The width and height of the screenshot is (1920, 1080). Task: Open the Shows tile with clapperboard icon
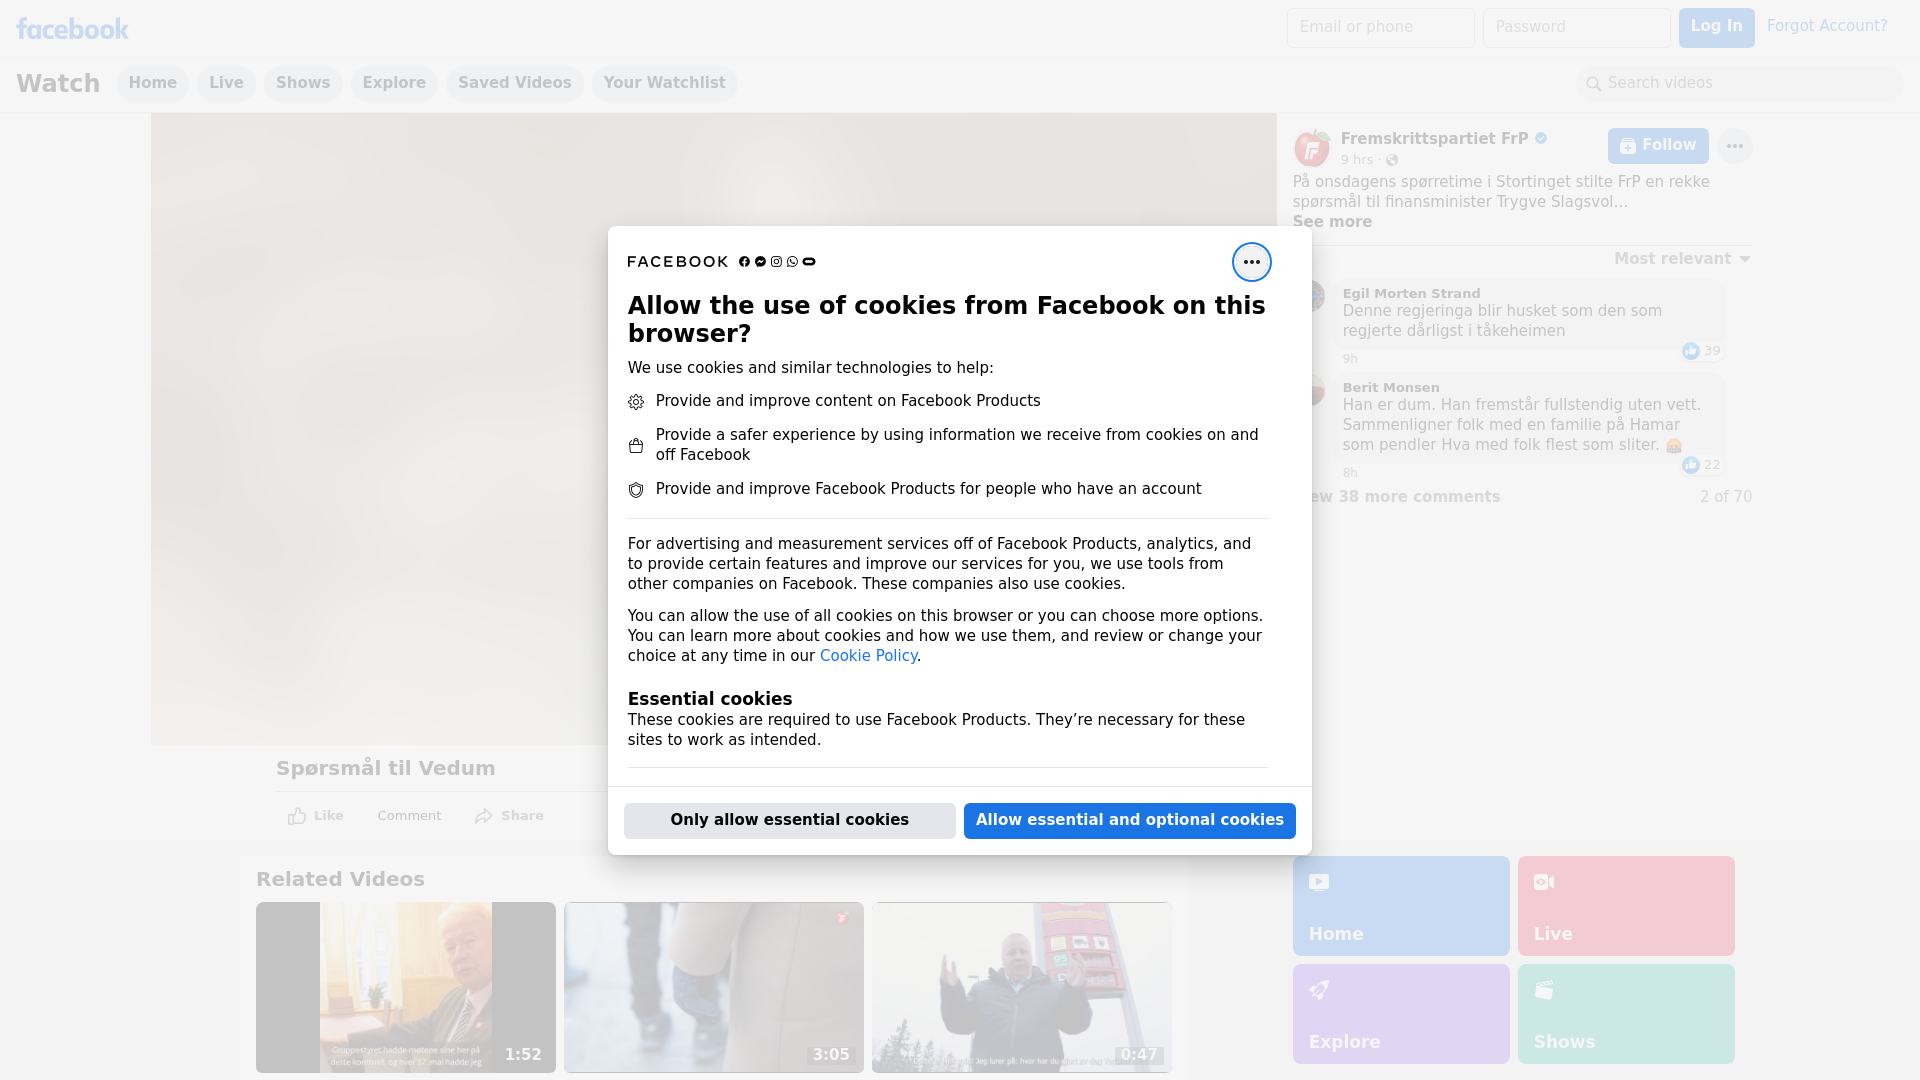pos(1625,1013)
